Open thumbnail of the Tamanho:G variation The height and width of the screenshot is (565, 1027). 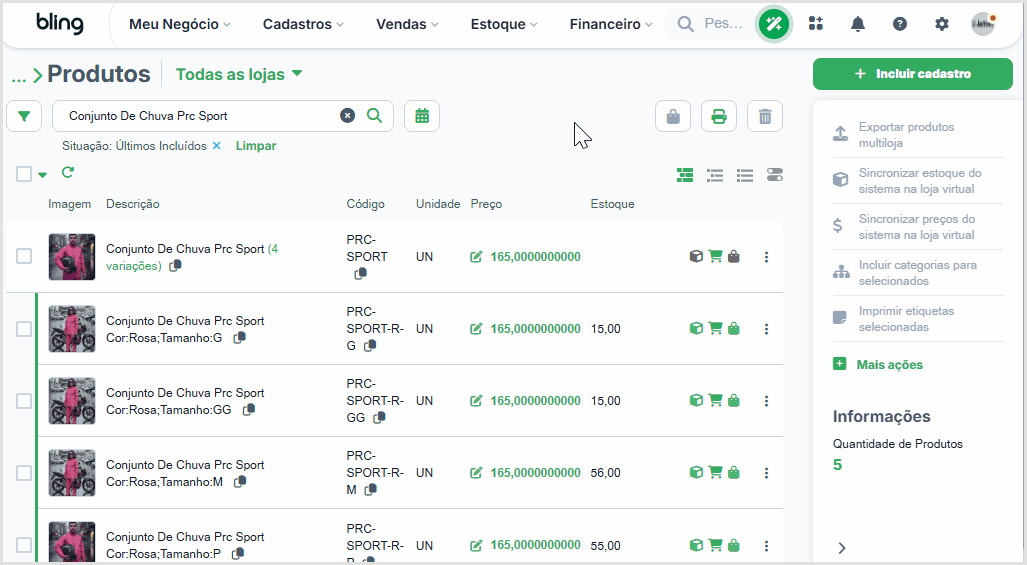[72, 329]
